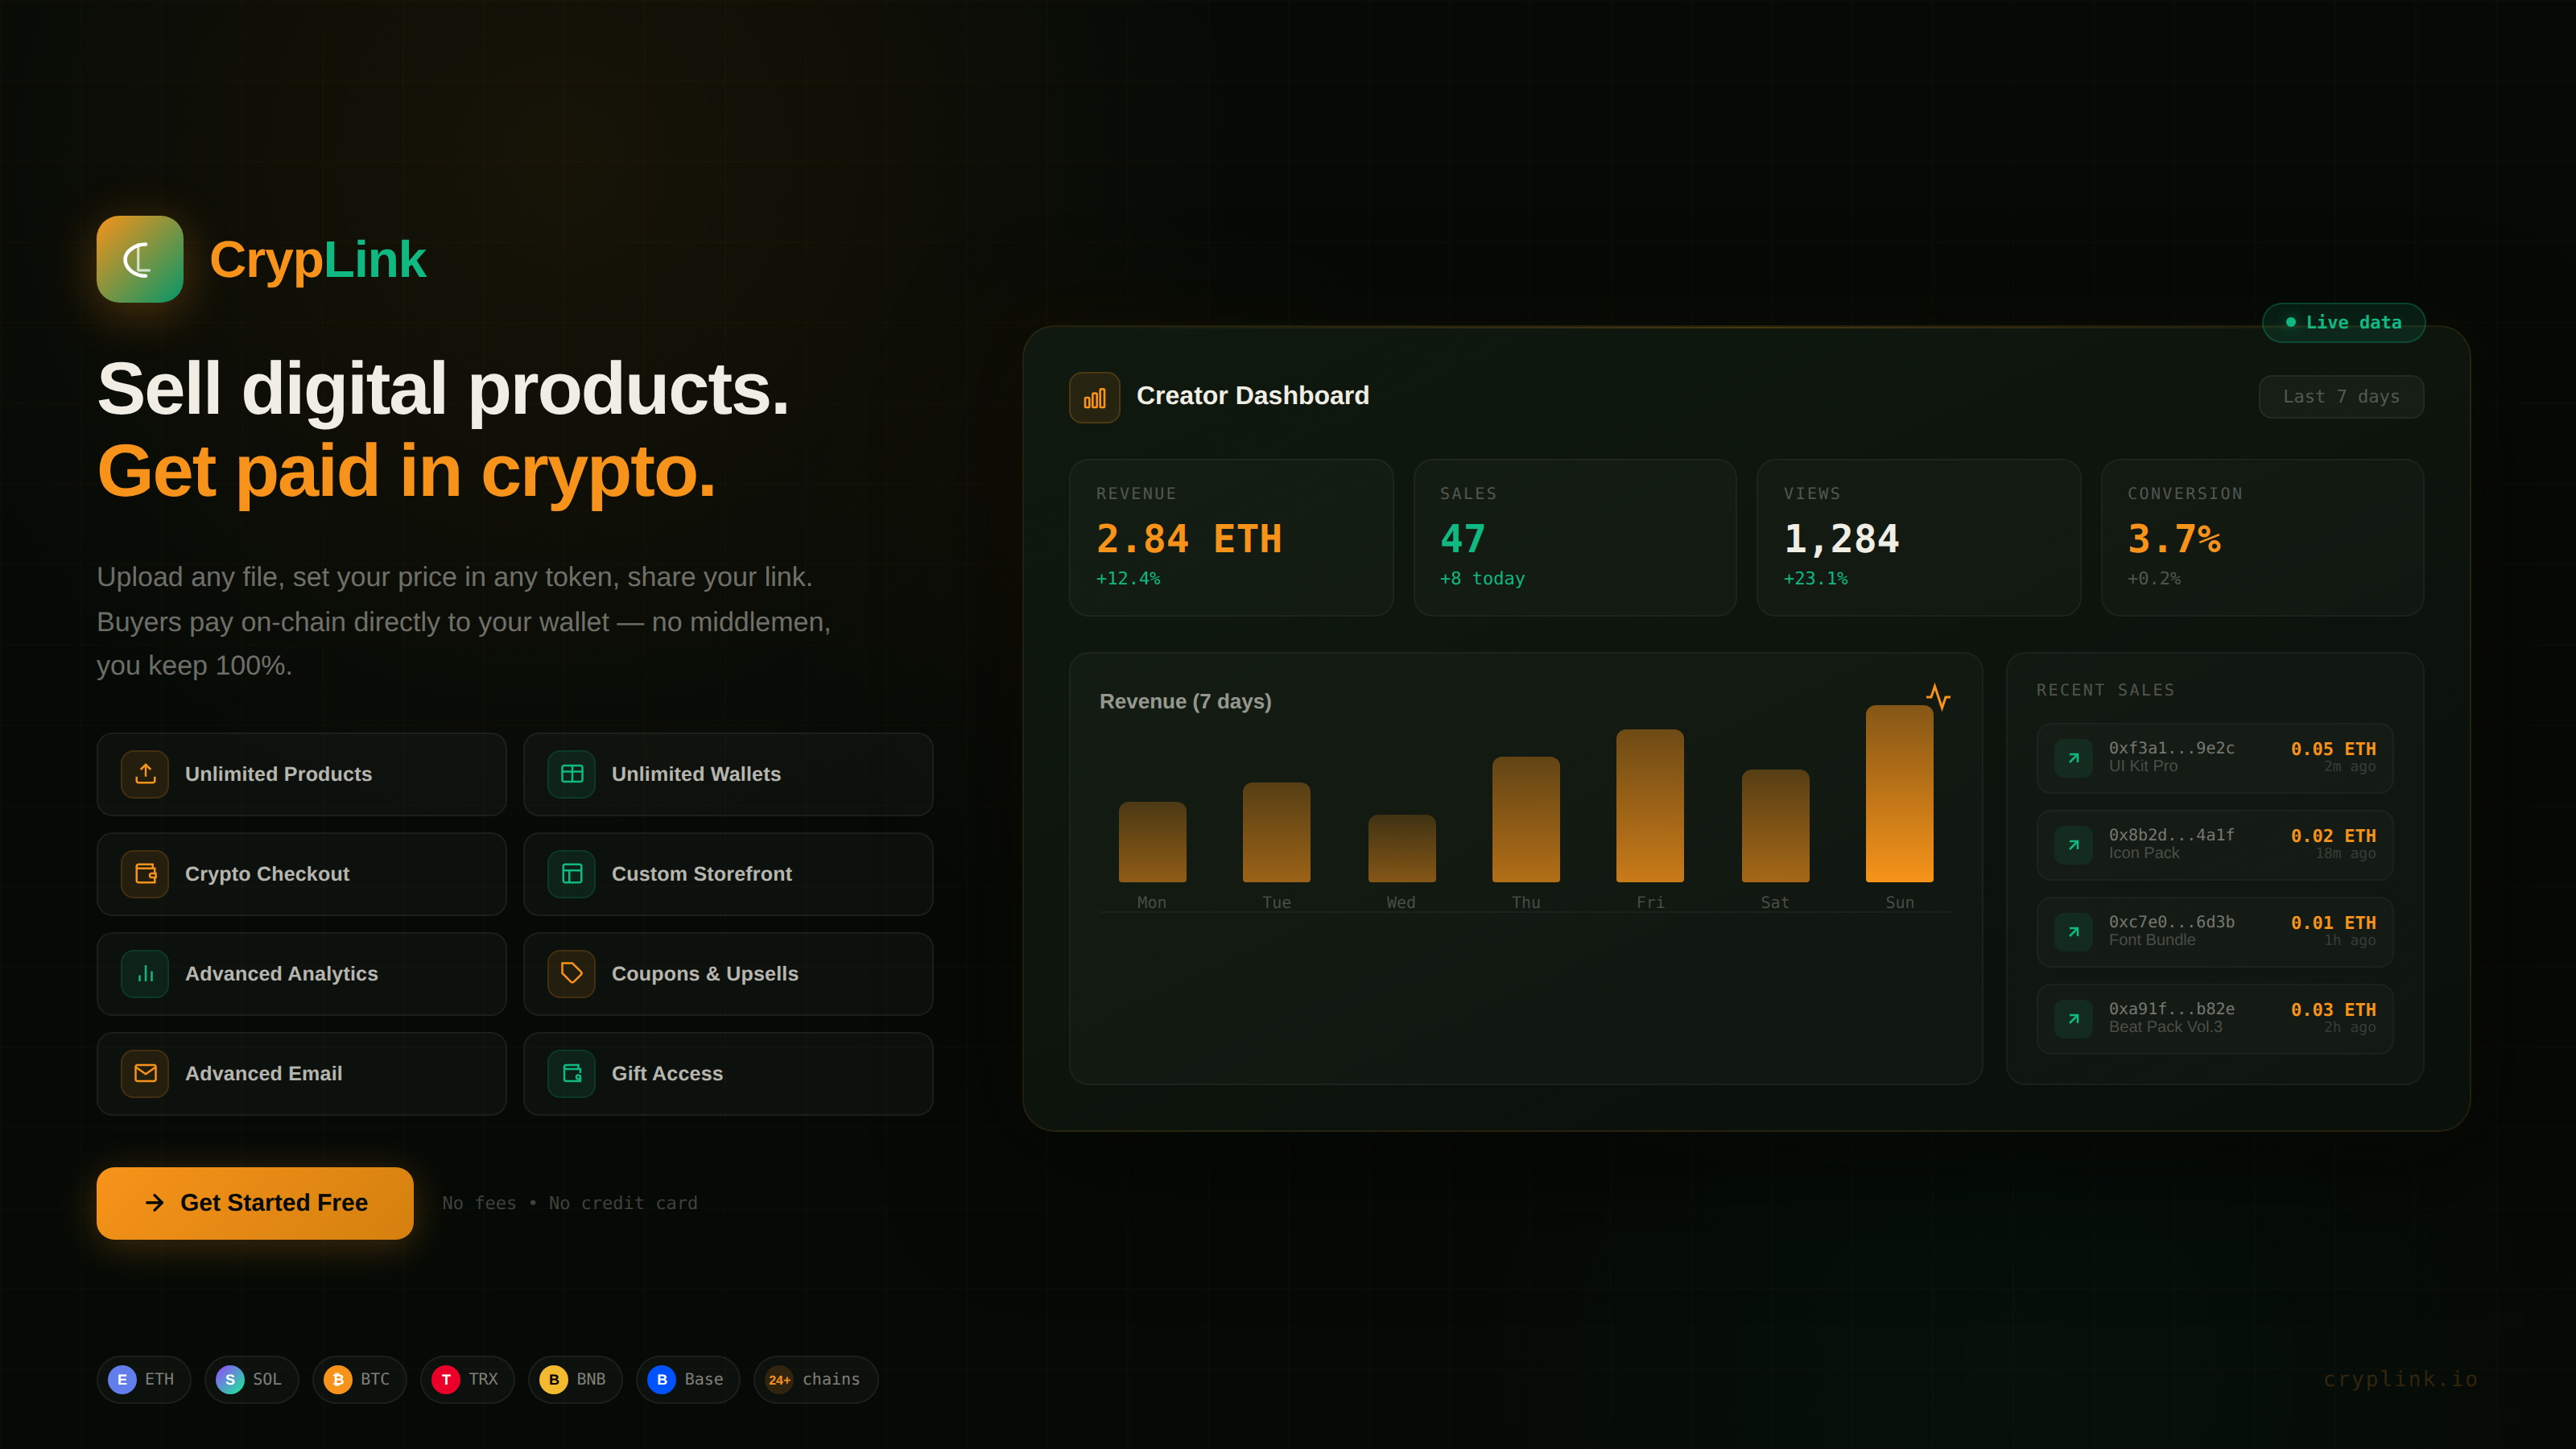Open the Beat Pack Vol.3 sale entry

2214,1018
